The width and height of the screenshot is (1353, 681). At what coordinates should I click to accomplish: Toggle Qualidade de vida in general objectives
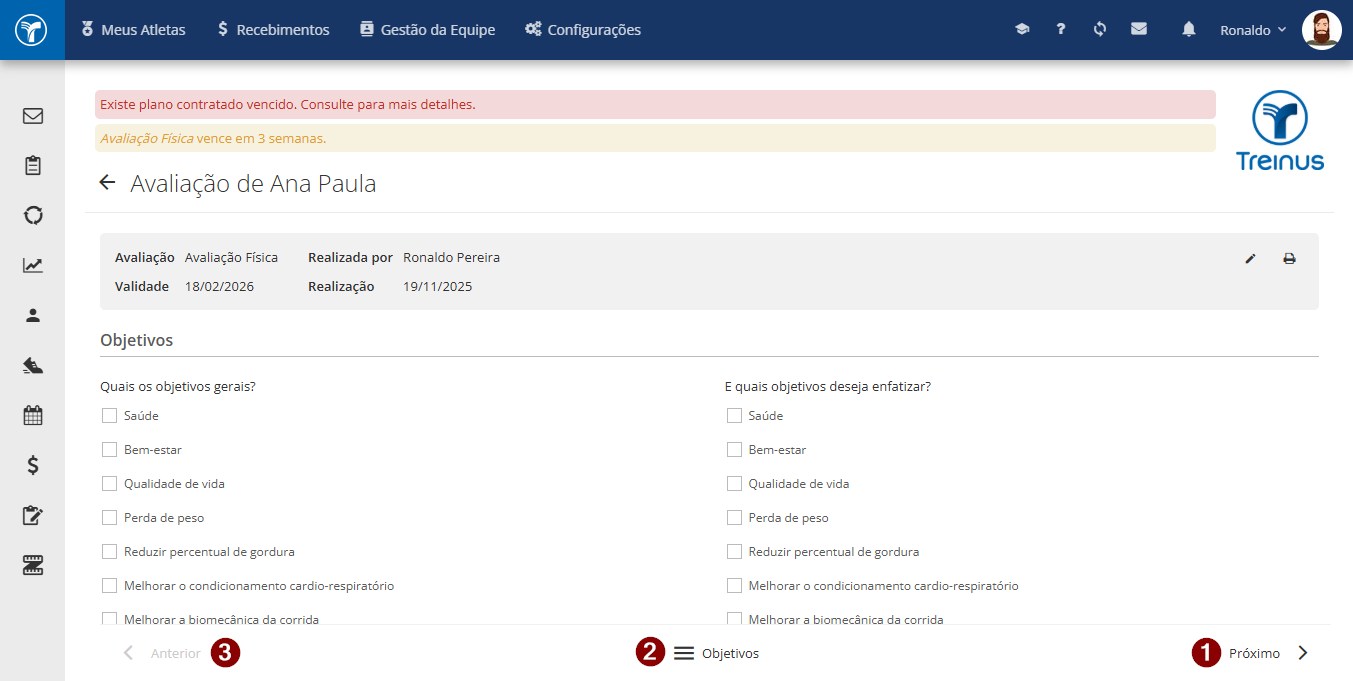click(x=110, y=483)
